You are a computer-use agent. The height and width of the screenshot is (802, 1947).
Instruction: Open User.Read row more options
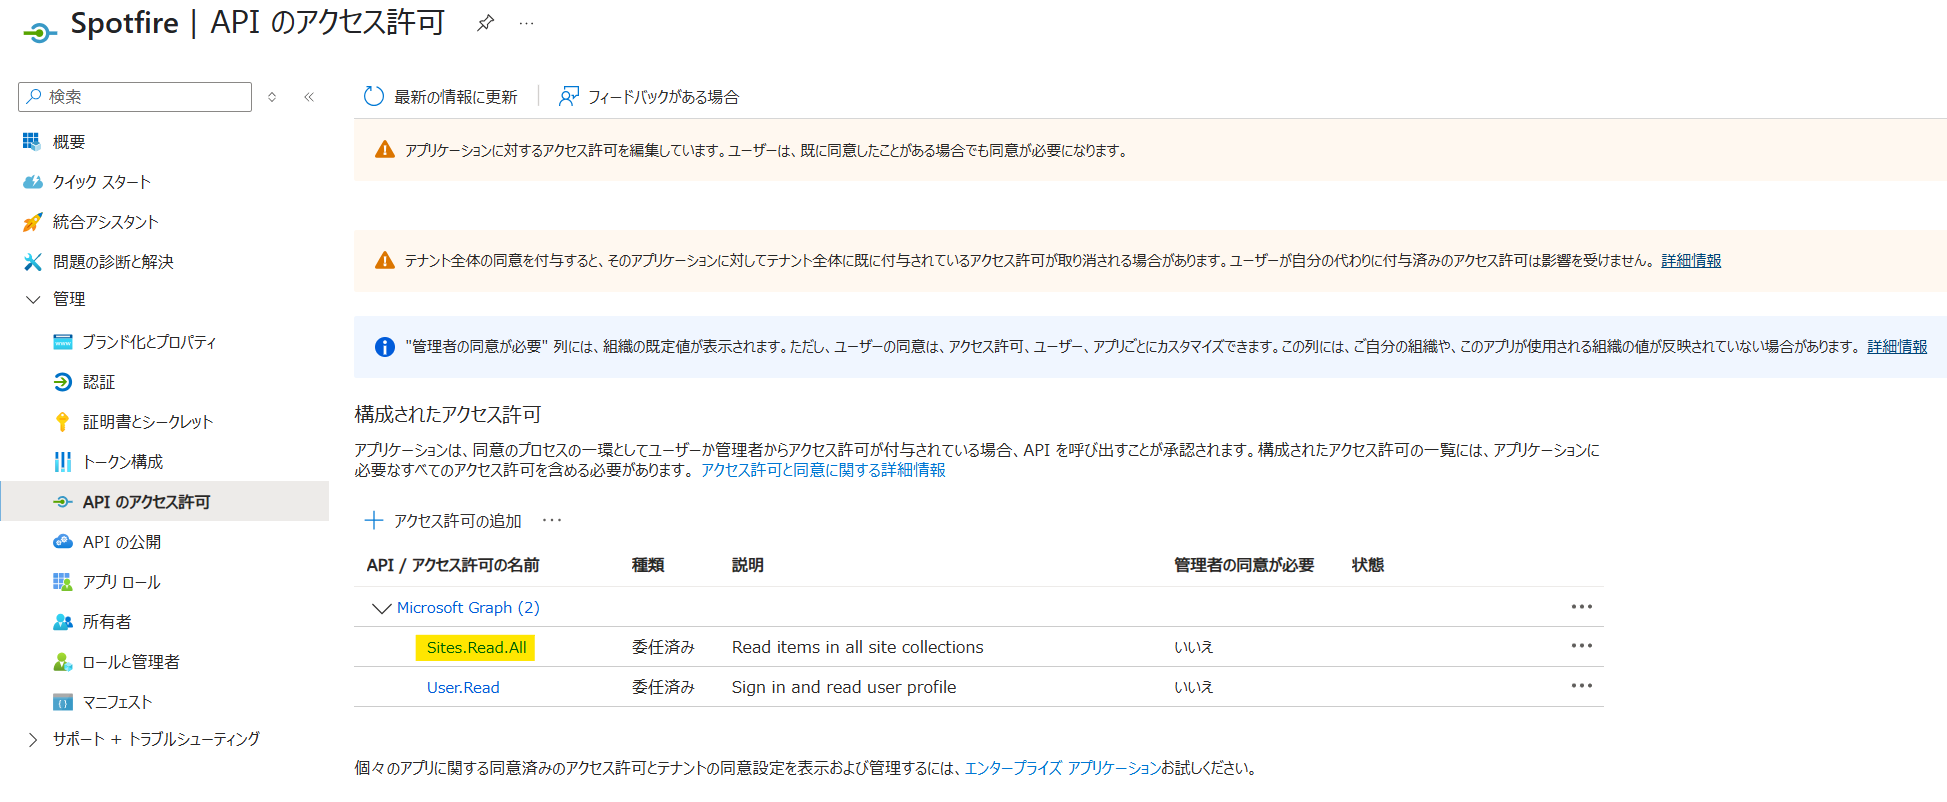[x=1581, y=686]
